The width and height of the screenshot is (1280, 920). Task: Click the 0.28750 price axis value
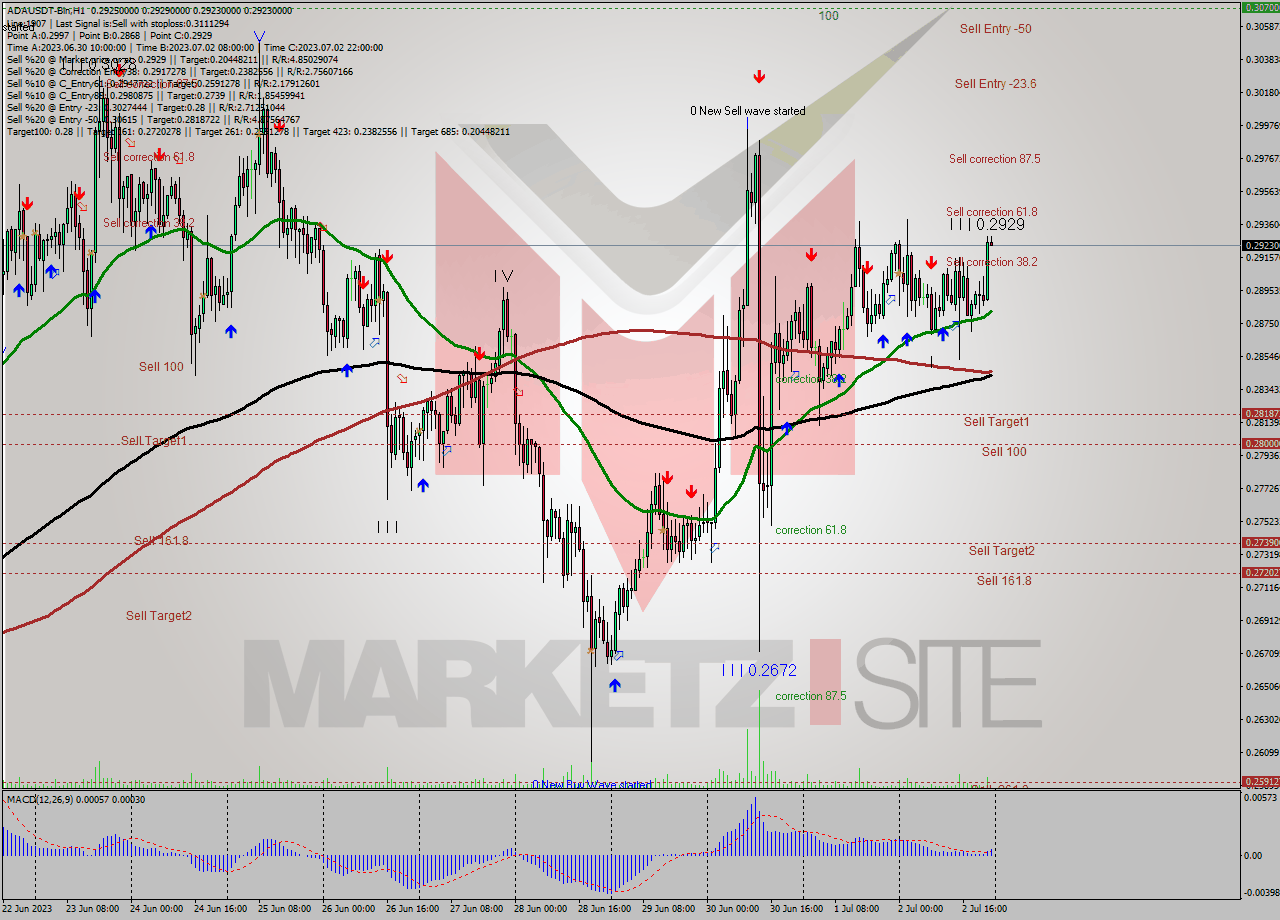click(x=1261, y=323)
